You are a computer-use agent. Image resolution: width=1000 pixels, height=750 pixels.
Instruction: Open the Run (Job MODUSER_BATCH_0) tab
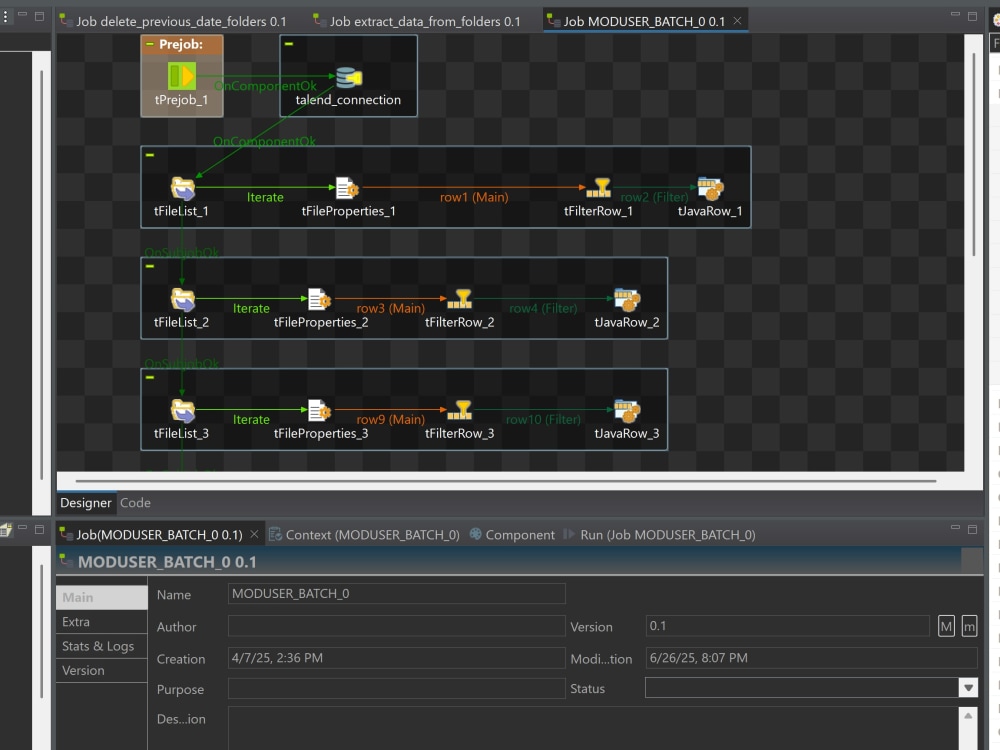point(659,534)
